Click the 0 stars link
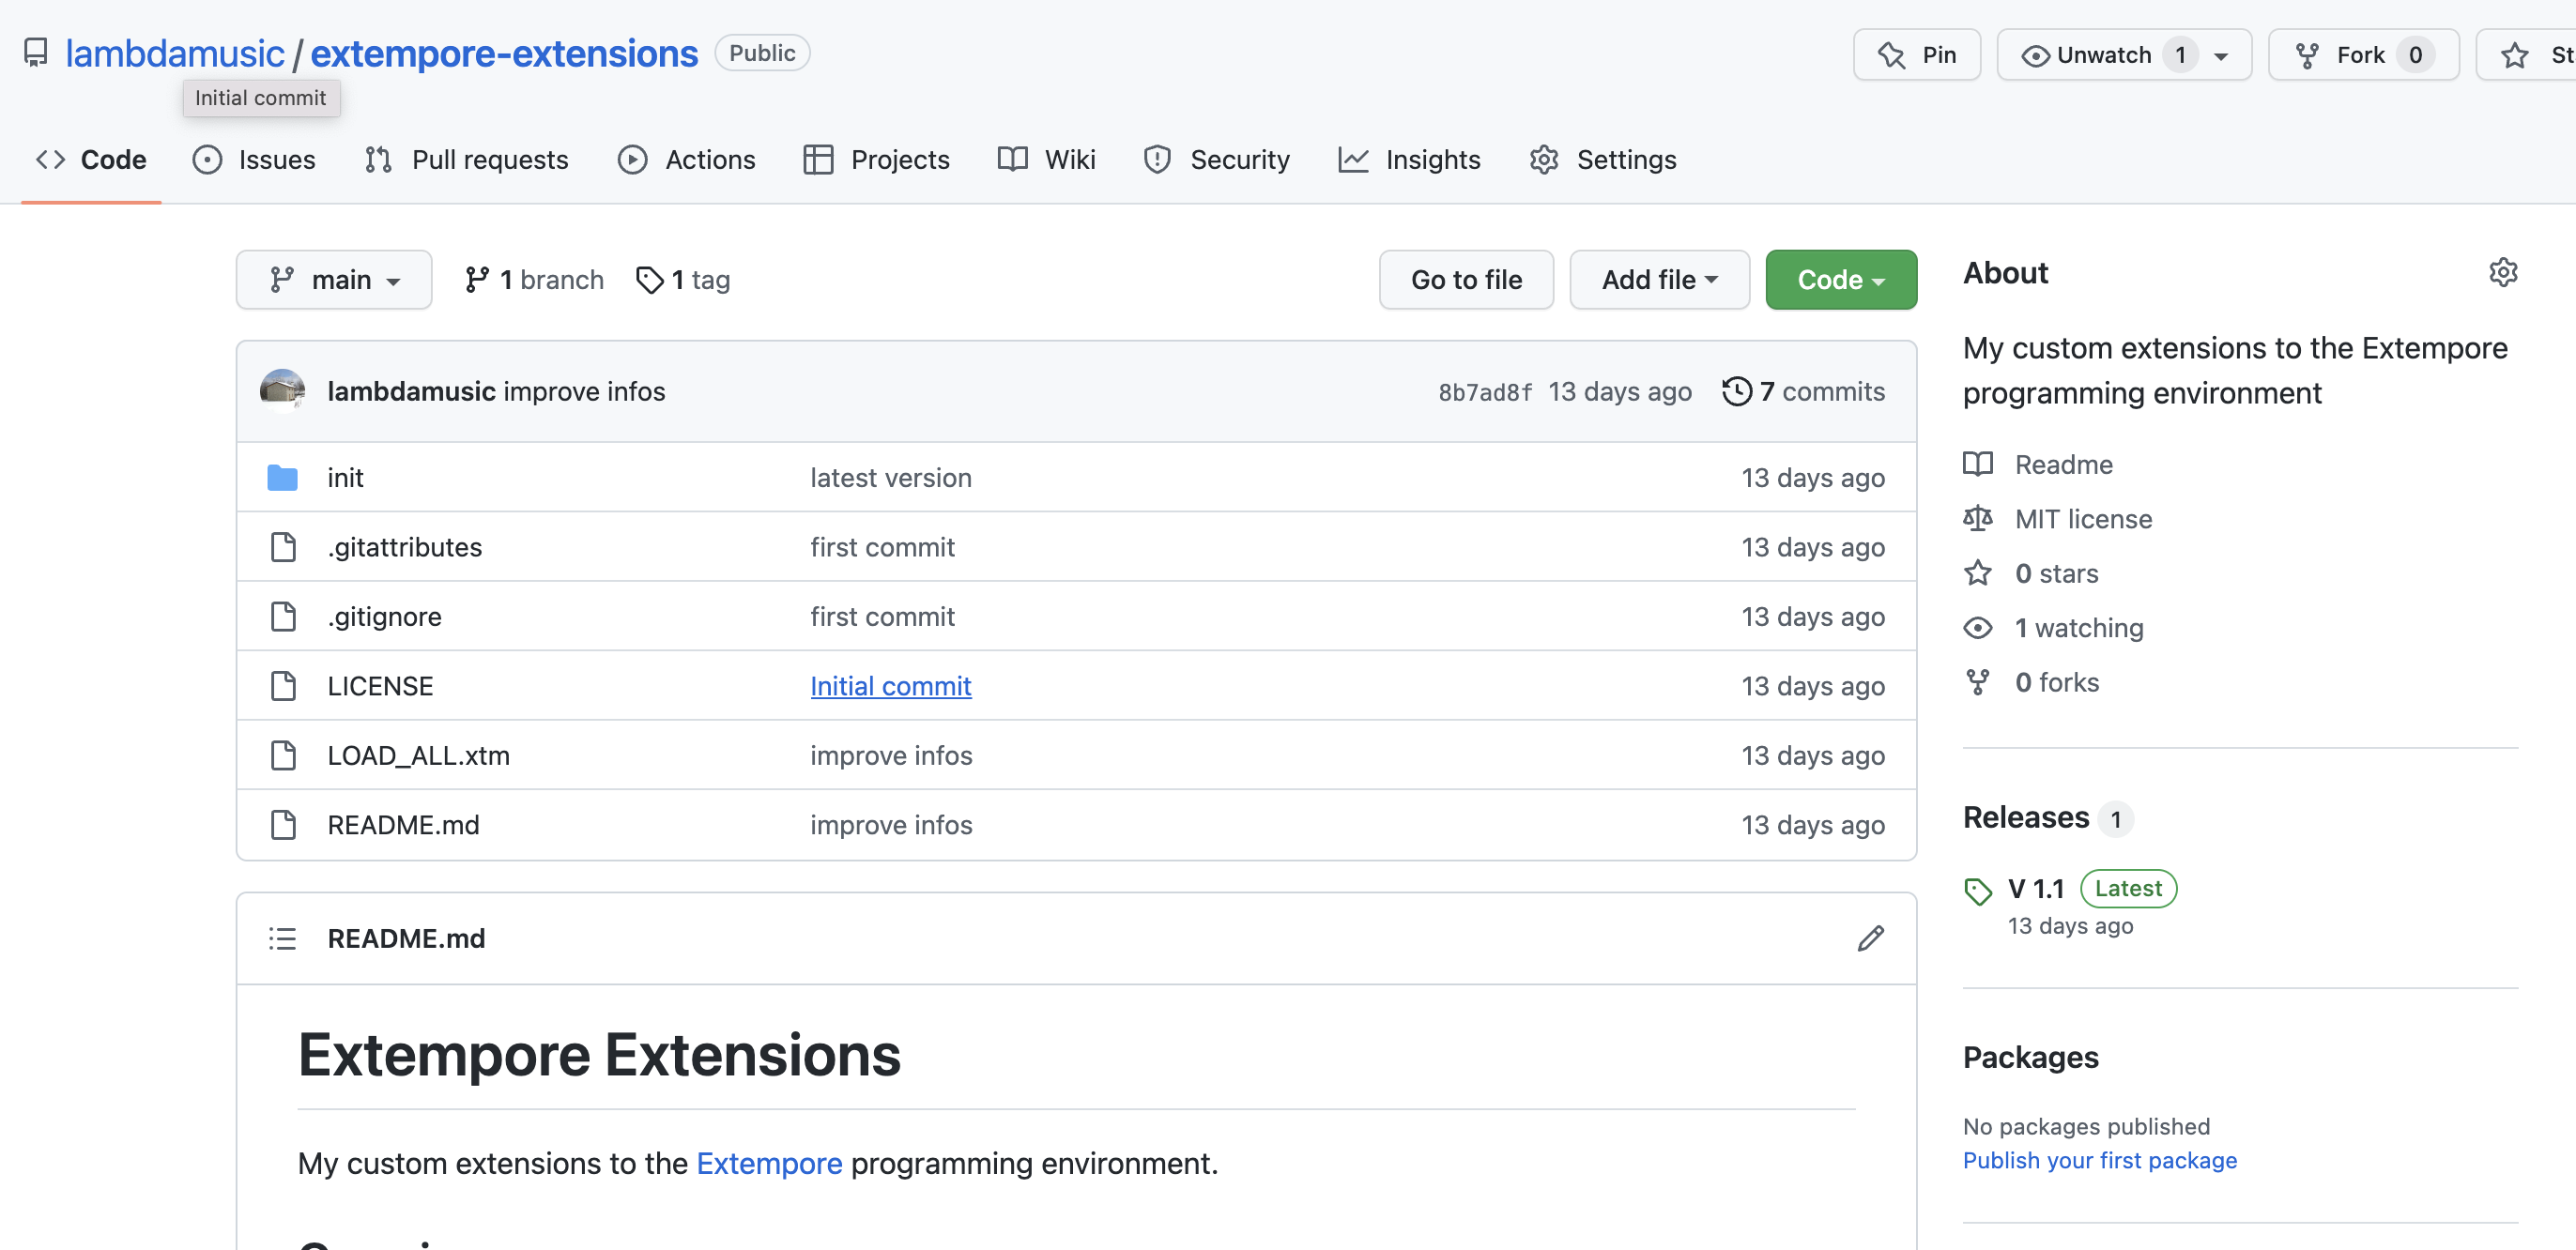This screenshot has height=1250, width=2576. (2057, 573)
